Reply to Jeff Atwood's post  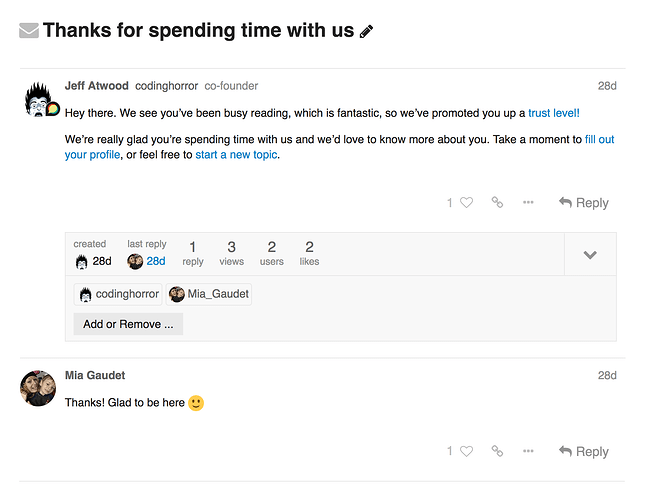coord(584,203)
